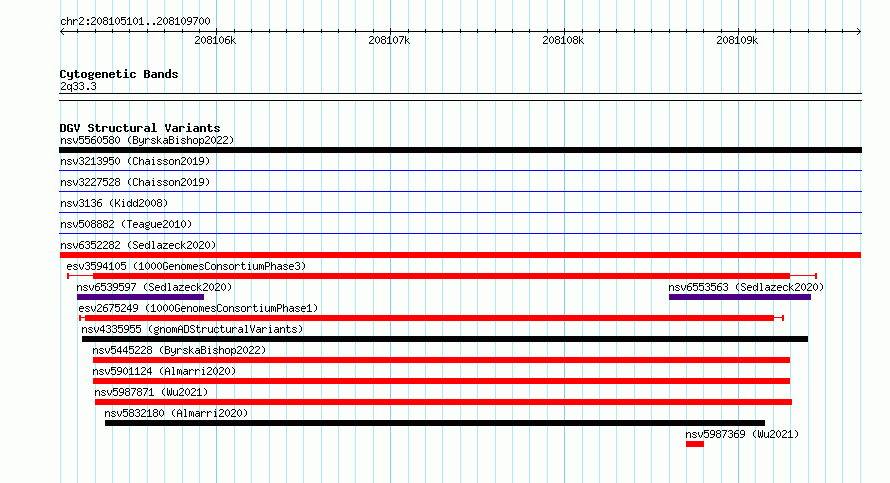The height and width of the screenshot is (483, 890).
Task: Click the nsv4335955 (gnomADStructuralVariants) label
Action: [192, 329]
